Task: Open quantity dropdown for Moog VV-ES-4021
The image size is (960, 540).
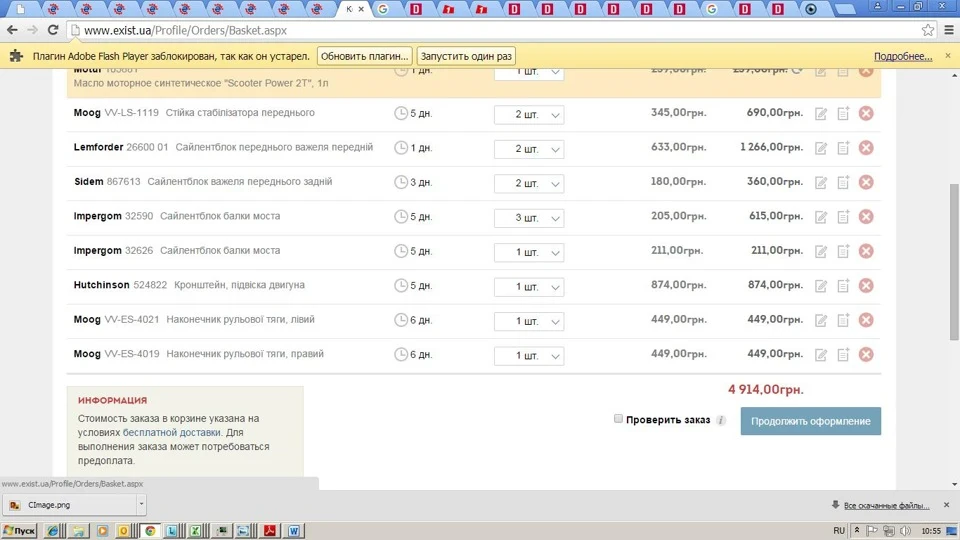Action: point(529,321)
